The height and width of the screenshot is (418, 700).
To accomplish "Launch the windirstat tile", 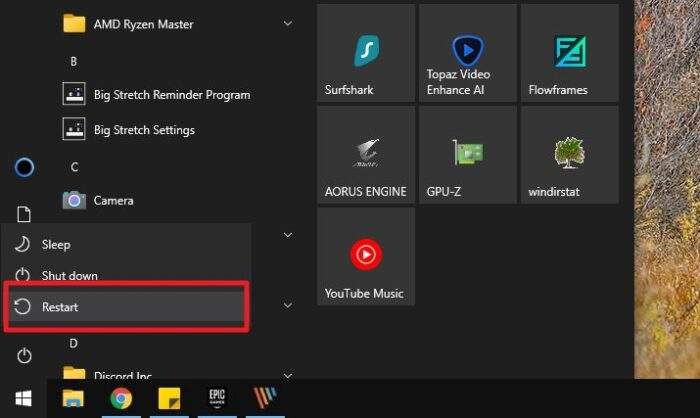I will tap(570, 155).
